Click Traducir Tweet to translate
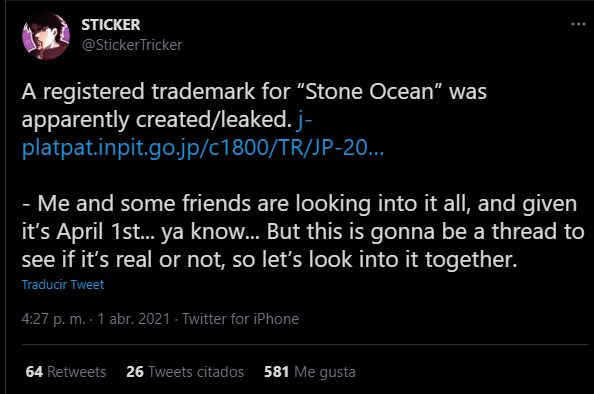This screenshot has height=394, width=594. (x=63, y=285)
